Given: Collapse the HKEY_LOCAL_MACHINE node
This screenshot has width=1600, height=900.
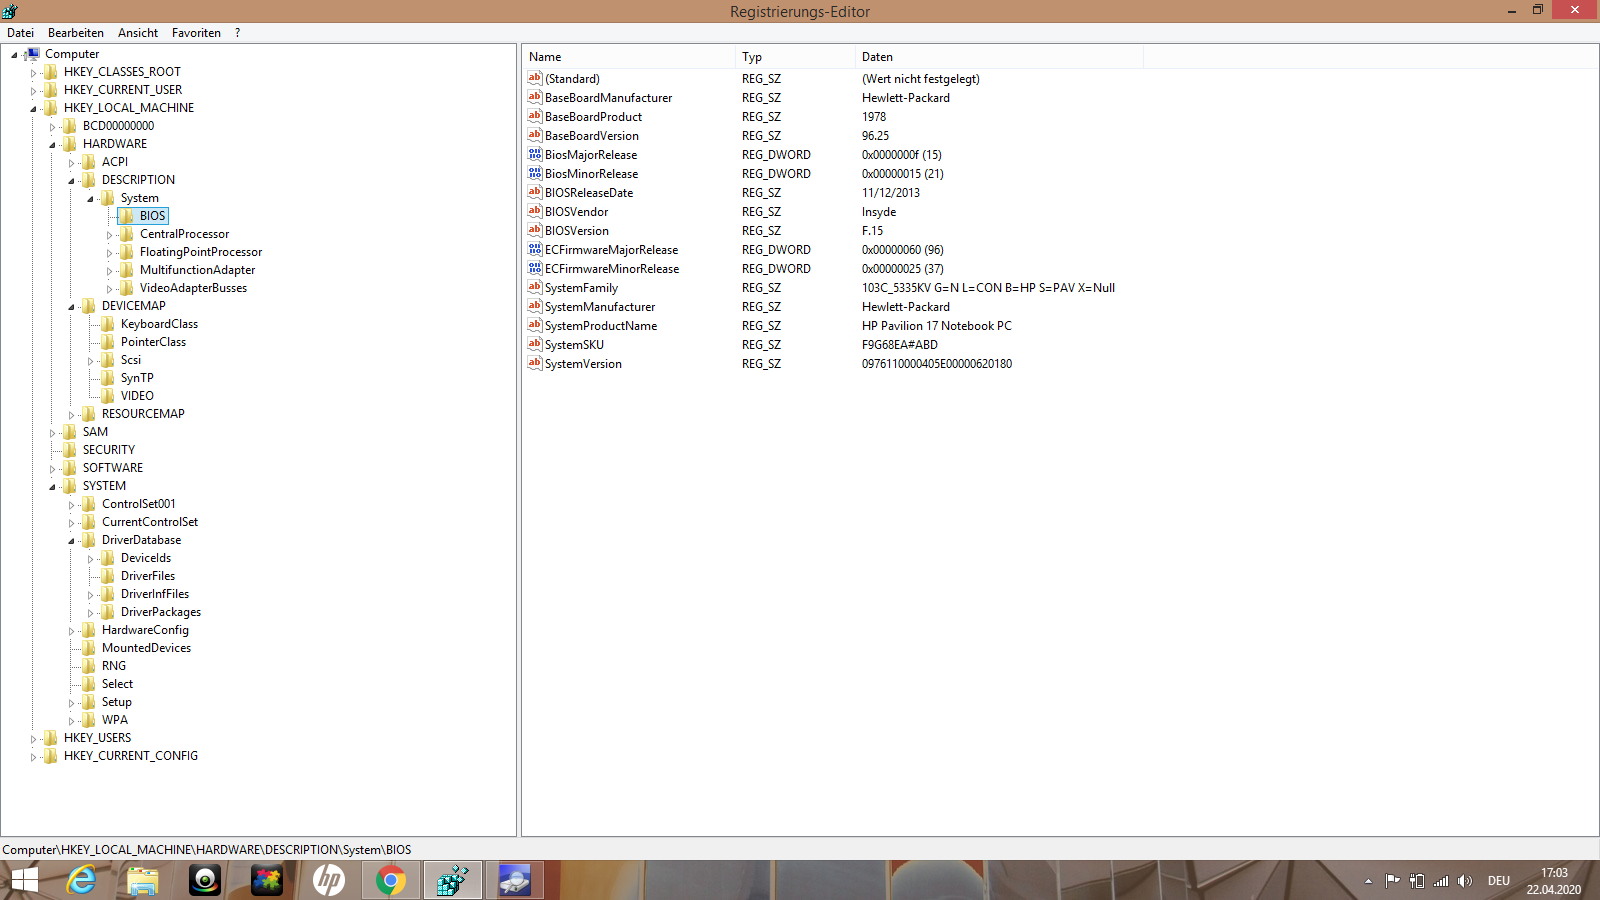Looking at the screenshot, I should (33, 109).
